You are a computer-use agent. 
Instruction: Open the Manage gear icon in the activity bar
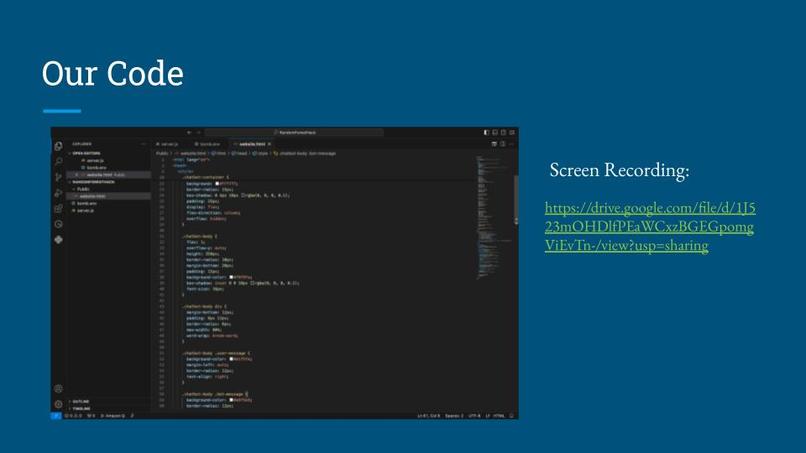point(59,404)
